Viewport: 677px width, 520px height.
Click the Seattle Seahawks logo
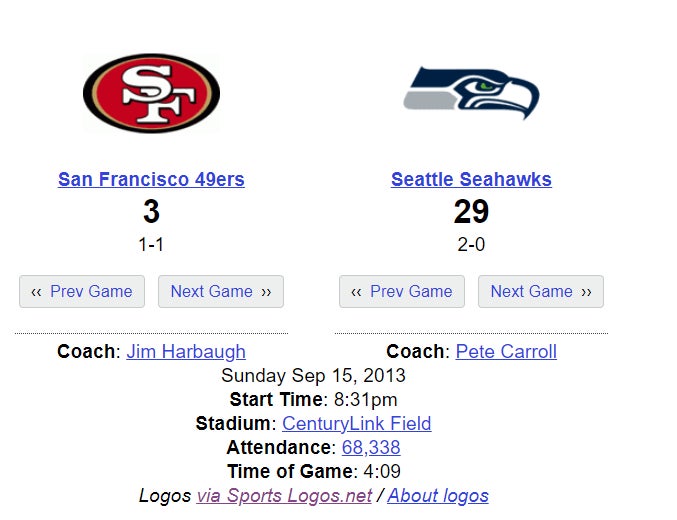click(471, 94)
